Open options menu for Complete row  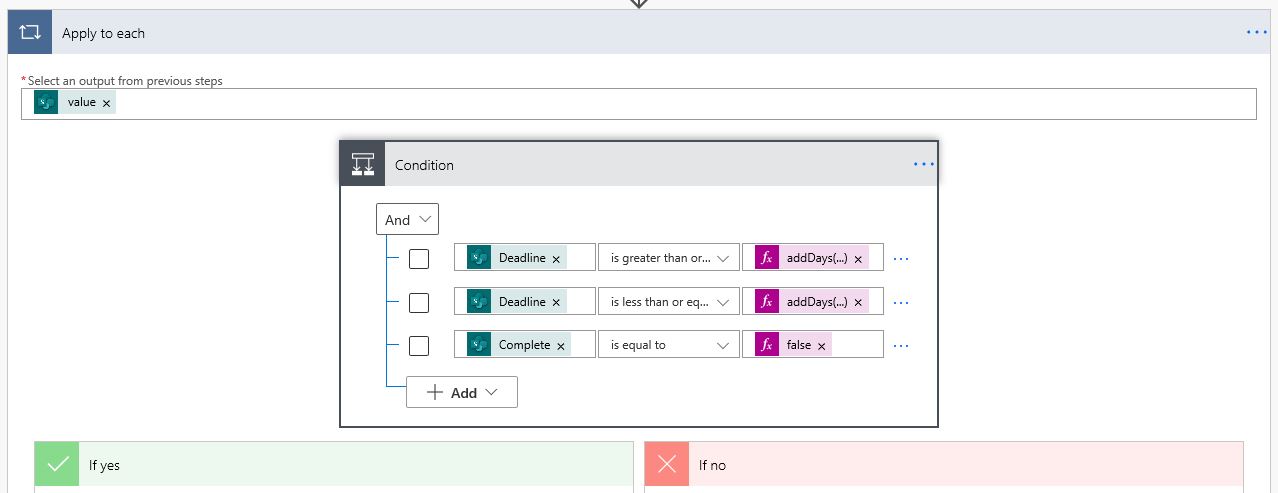[901, 345]
